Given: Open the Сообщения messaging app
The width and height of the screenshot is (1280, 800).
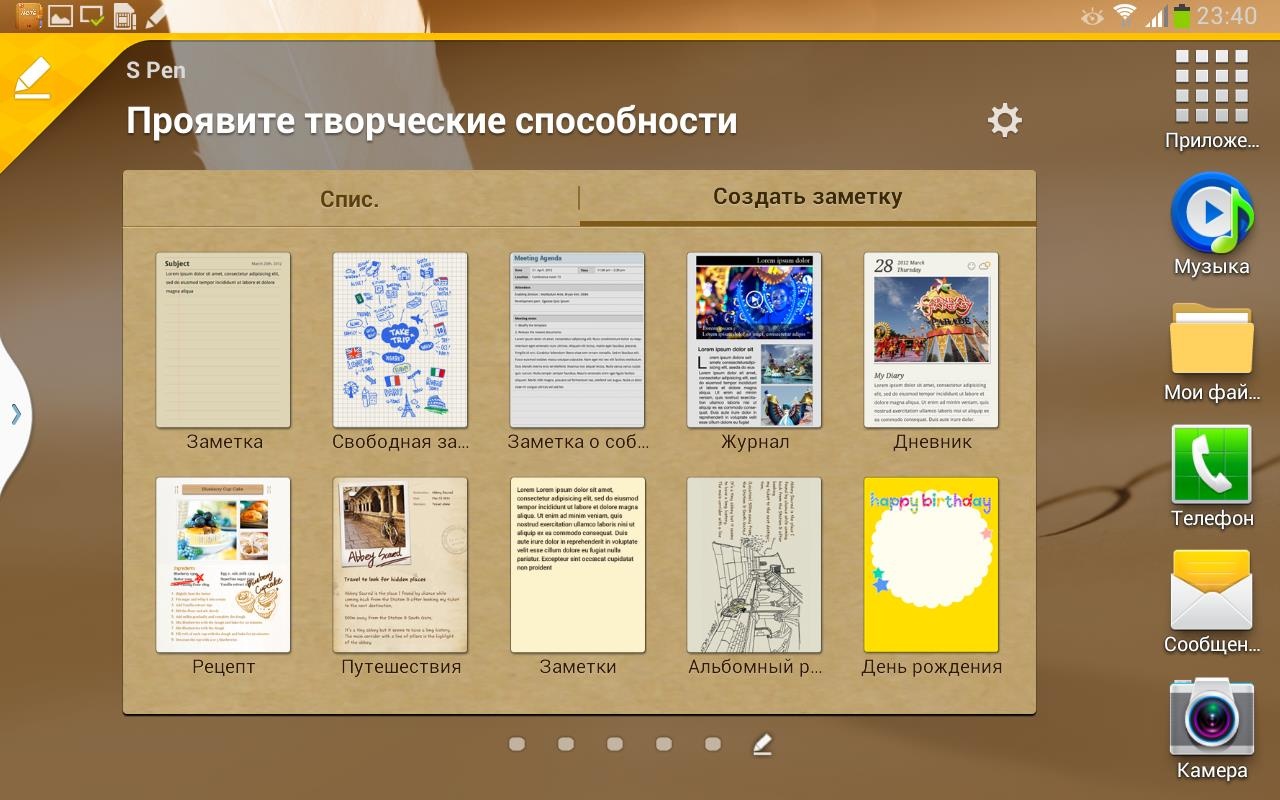Looking at the screenshot, I should [1211, 591].
